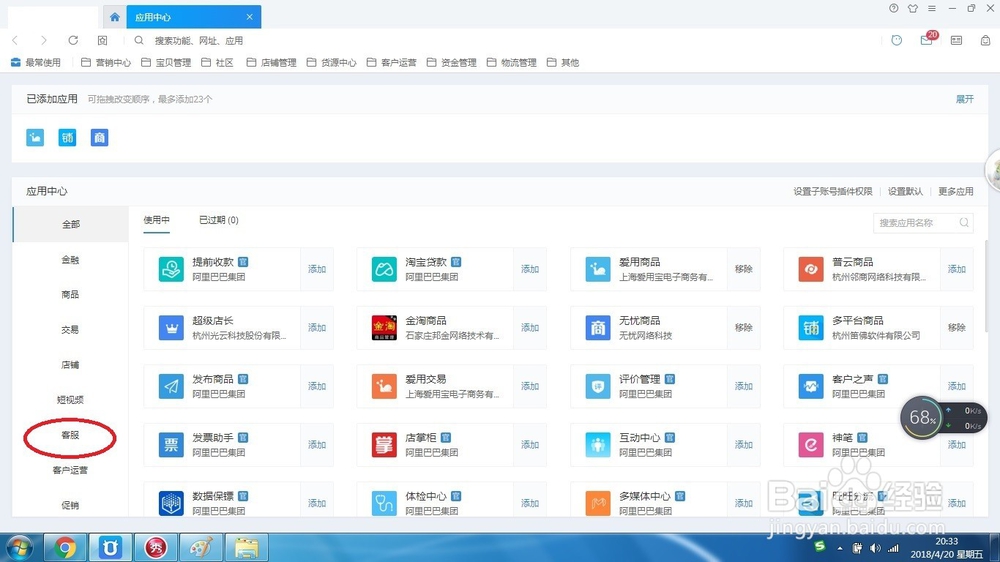The height and width of the screenshot is (562, 1000).
Task: Click the 多媒体中心 orange icon
Action: coord(598,503)
